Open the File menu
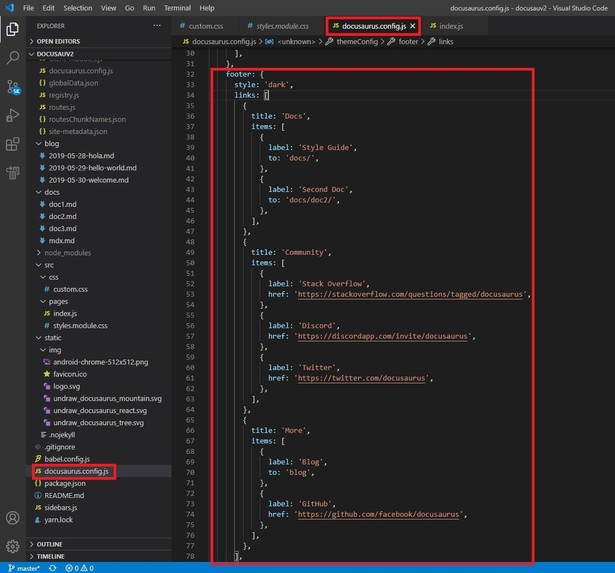The image size is (615, 573). pyautogui.click(x=29, y=8)
